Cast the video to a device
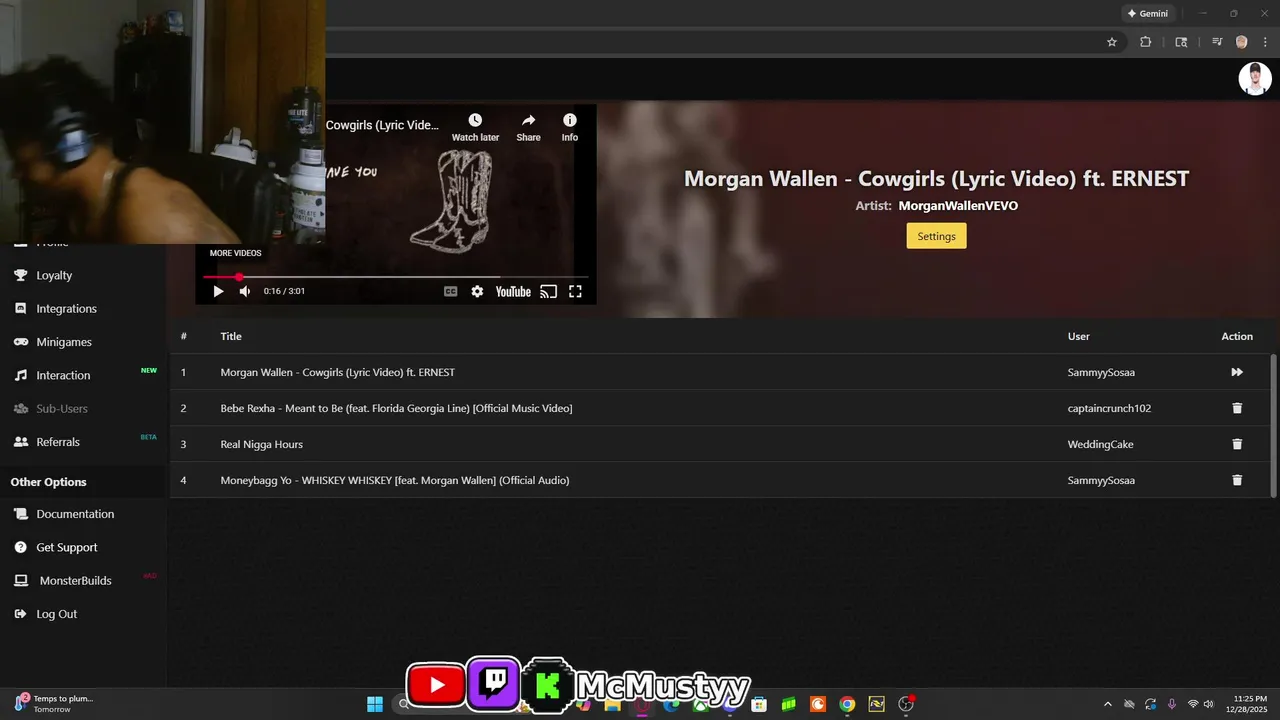The width and height of the screenshot is (1280, 720). click(x=548, y=291)
